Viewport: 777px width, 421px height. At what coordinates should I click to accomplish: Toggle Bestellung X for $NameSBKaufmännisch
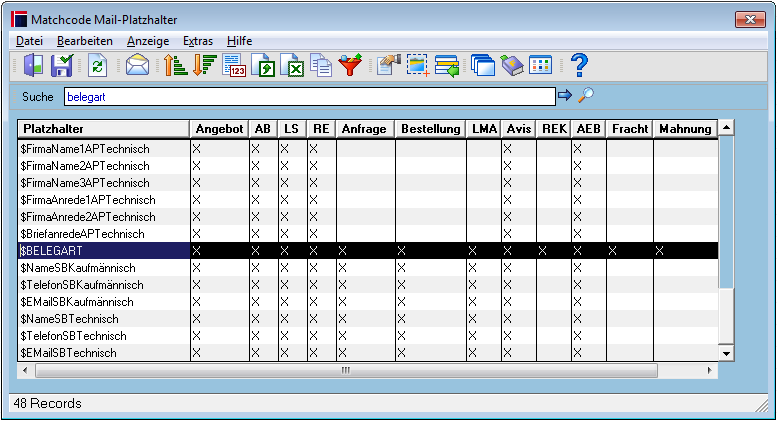[x=401, y=268]
